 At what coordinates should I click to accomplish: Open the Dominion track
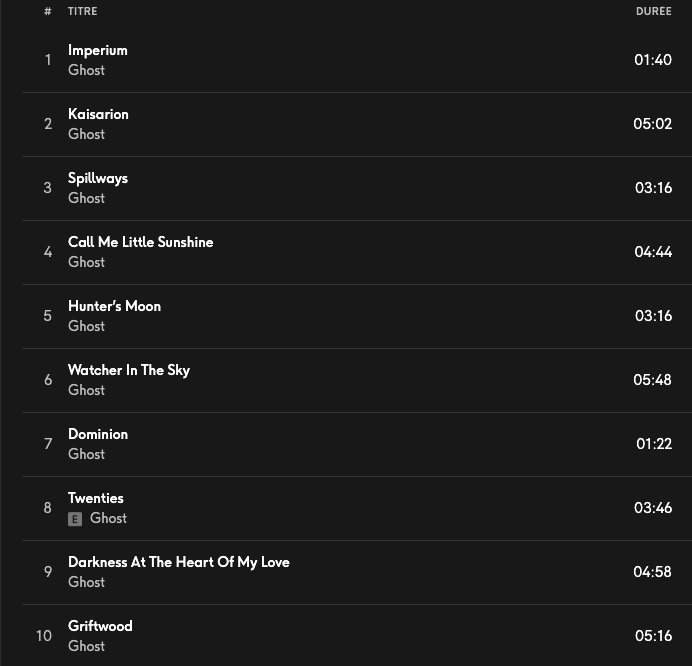[x=98, y=434]
